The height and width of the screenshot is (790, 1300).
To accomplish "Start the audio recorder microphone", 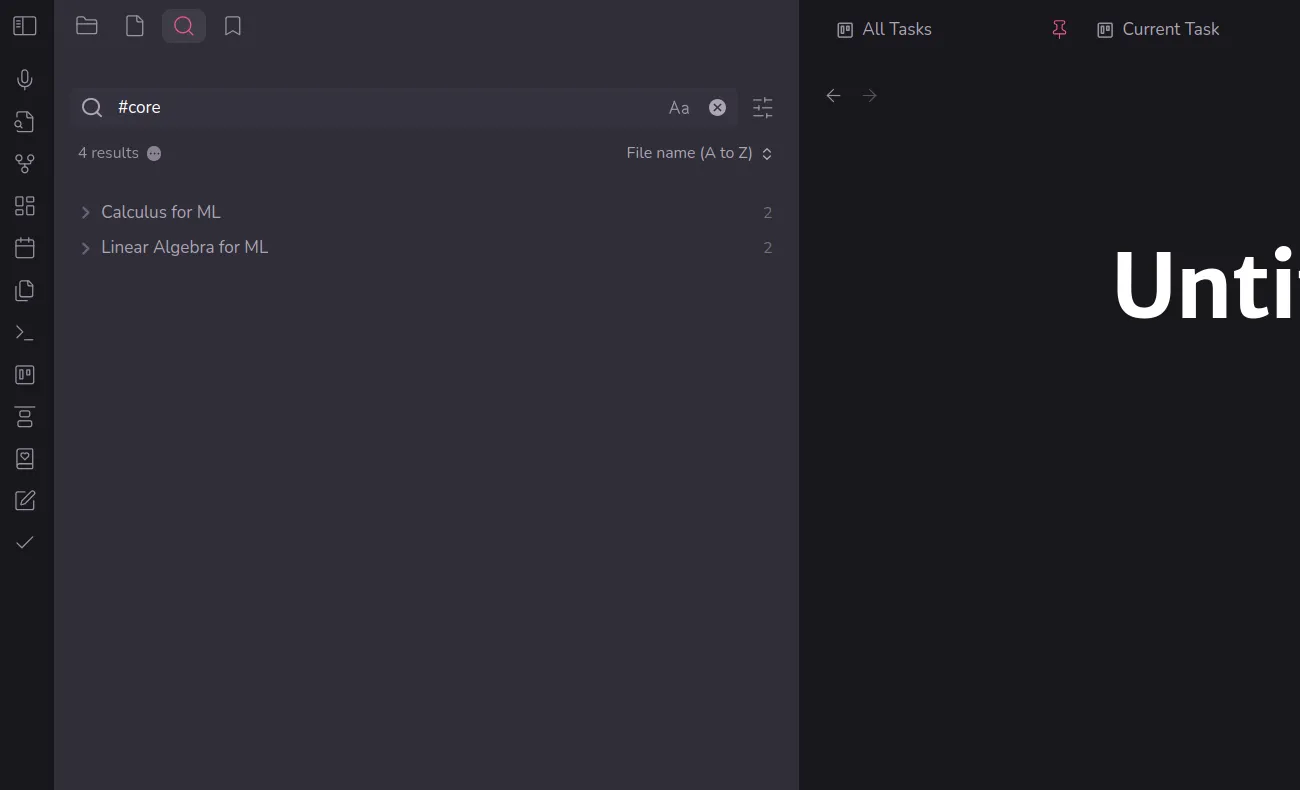I will point(25,79).
